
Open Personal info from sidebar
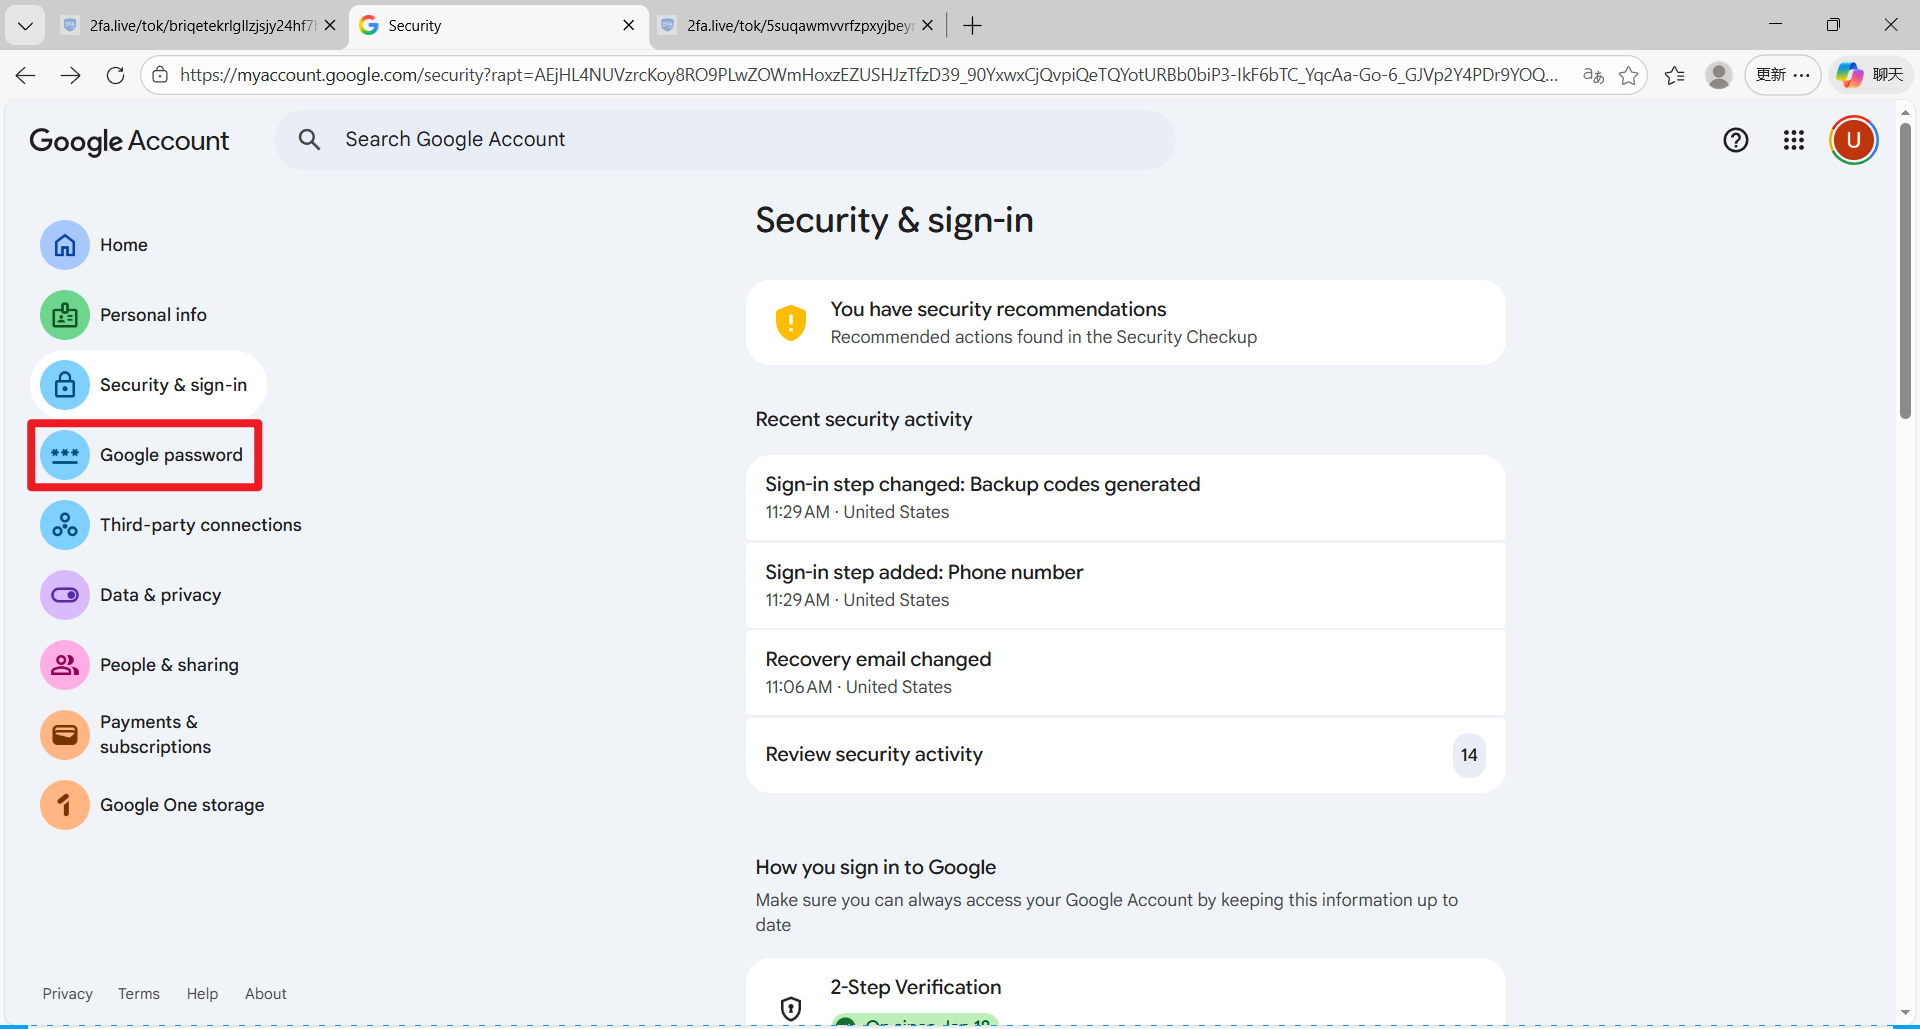click(152, 315)
